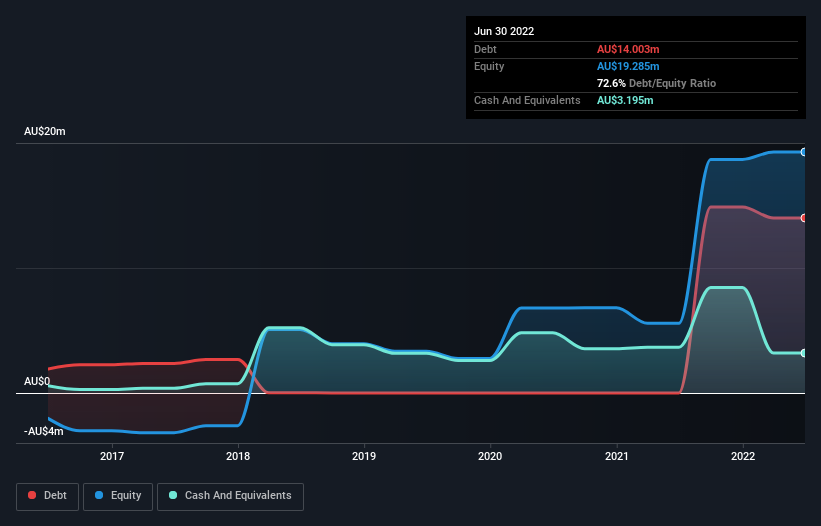Click the -AU$4m y-axis label
This screenshot has width=821, height=526.
[x=43, y=431]
